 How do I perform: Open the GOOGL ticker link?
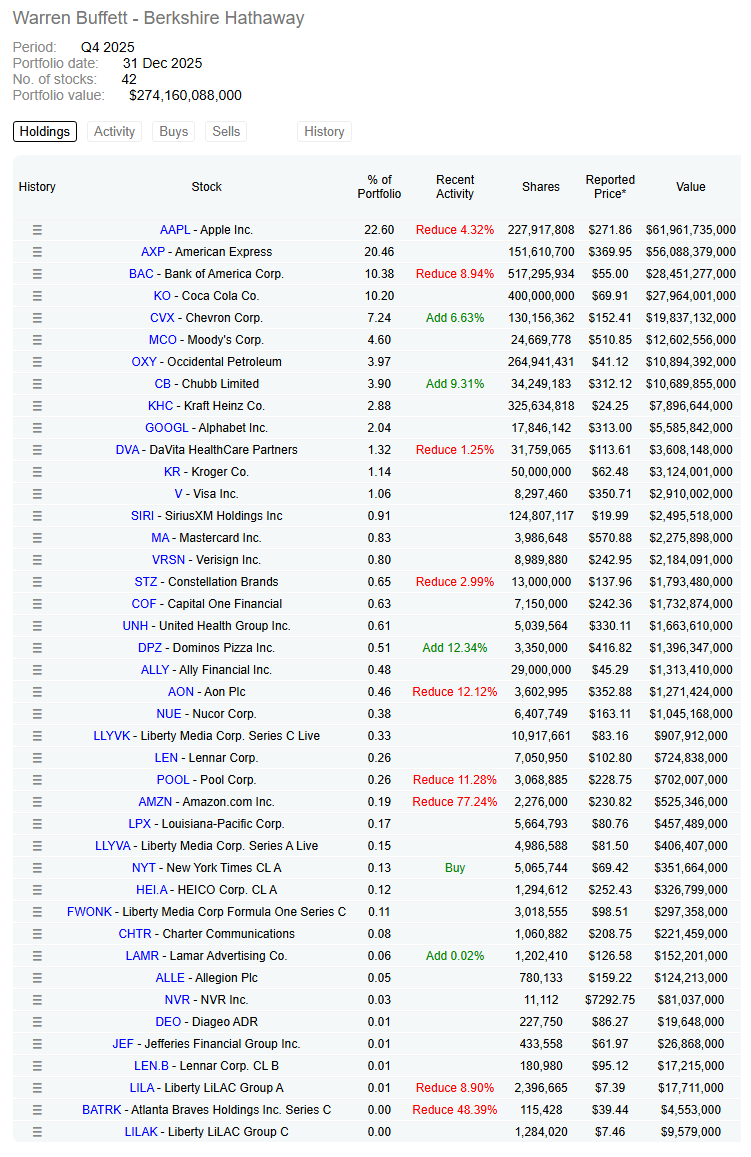click(167, 428)
